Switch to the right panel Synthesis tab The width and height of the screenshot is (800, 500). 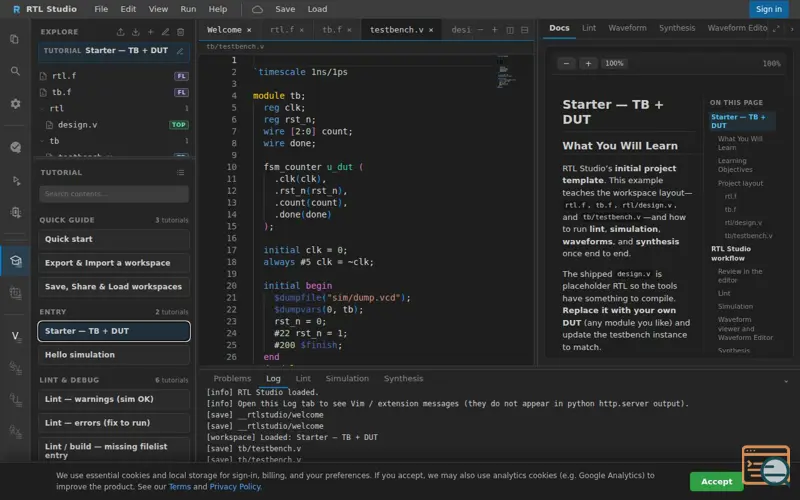click(x=677, y=28)
